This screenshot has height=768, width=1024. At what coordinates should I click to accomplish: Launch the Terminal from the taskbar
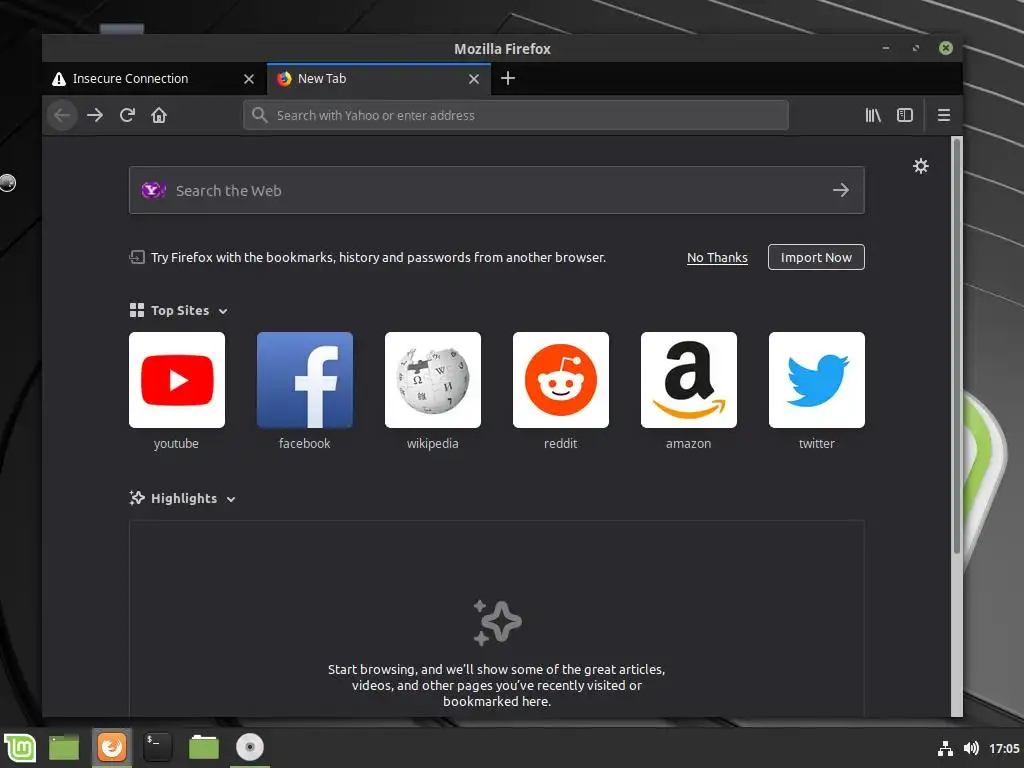click(x=157, y=747)
